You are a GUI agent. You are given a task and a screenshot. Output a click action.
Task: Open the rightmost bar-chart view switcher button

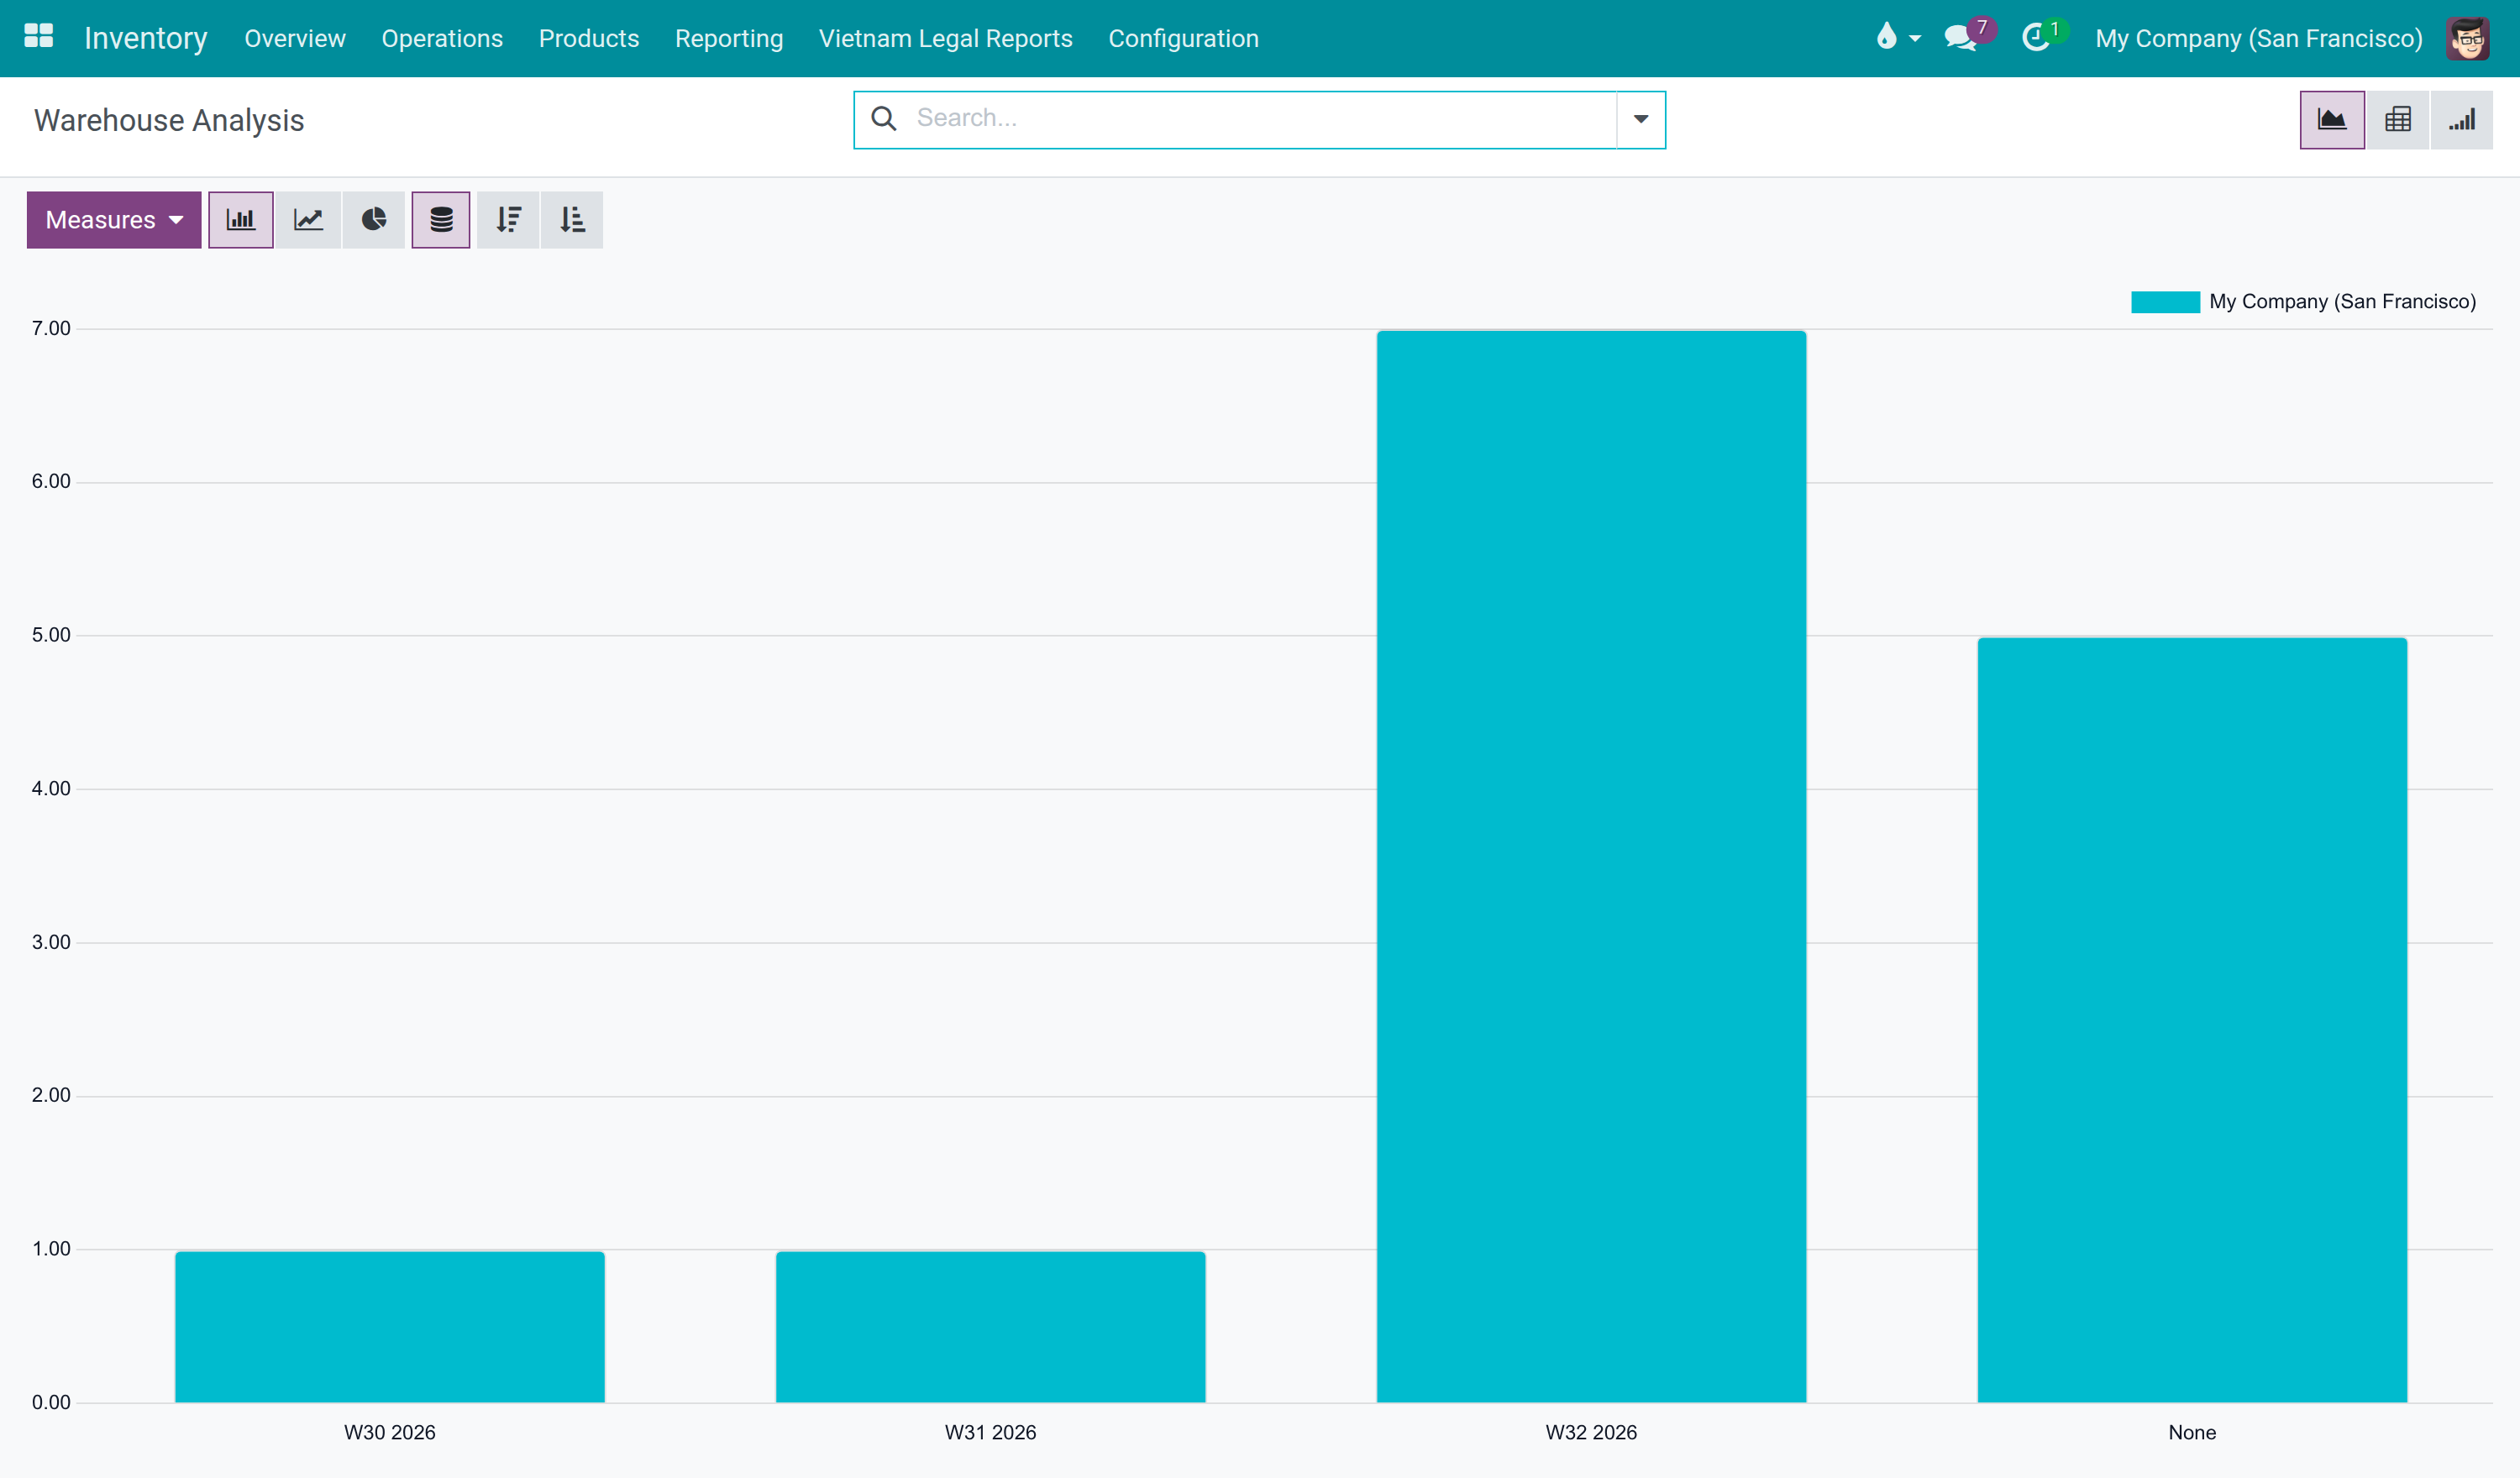click(2462, 120)
